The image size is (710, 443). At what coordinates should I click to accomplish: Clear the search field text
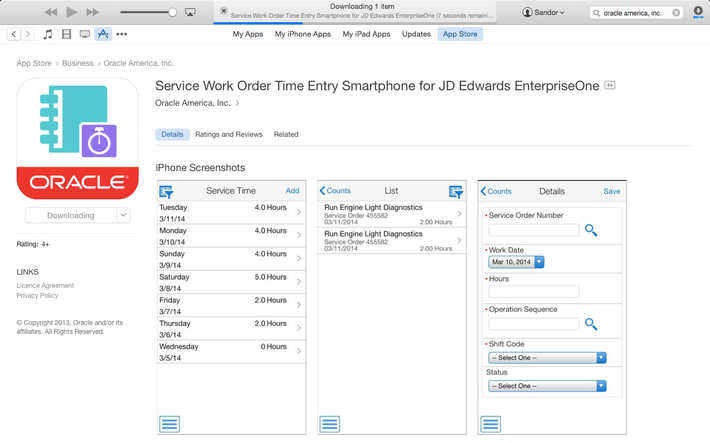(x=676, y=13)
